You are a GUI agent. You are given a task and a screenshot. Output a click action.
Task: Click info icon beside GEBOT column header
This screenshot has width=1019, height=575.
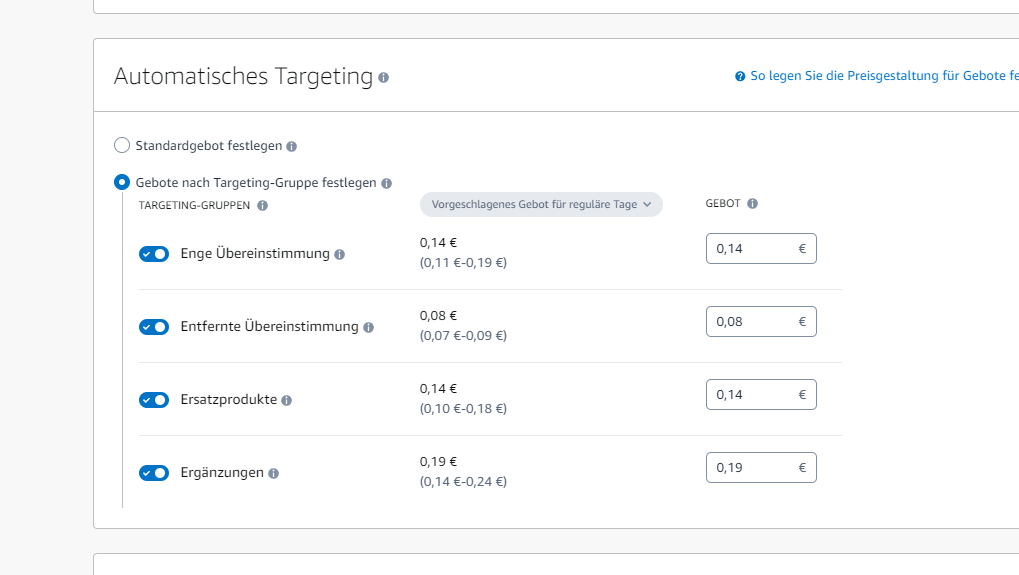[x=752, y=203]
